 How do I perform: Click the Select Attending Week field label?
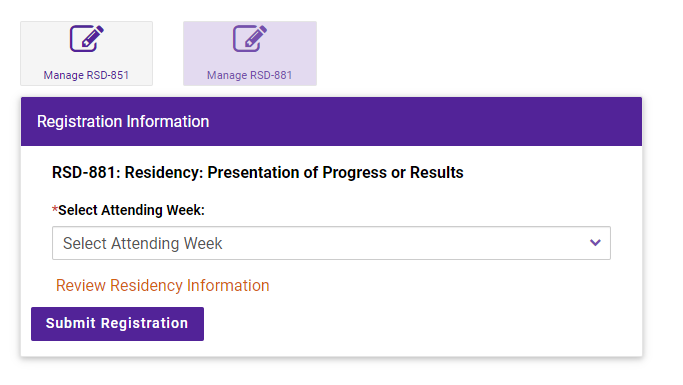click(131, 210)
